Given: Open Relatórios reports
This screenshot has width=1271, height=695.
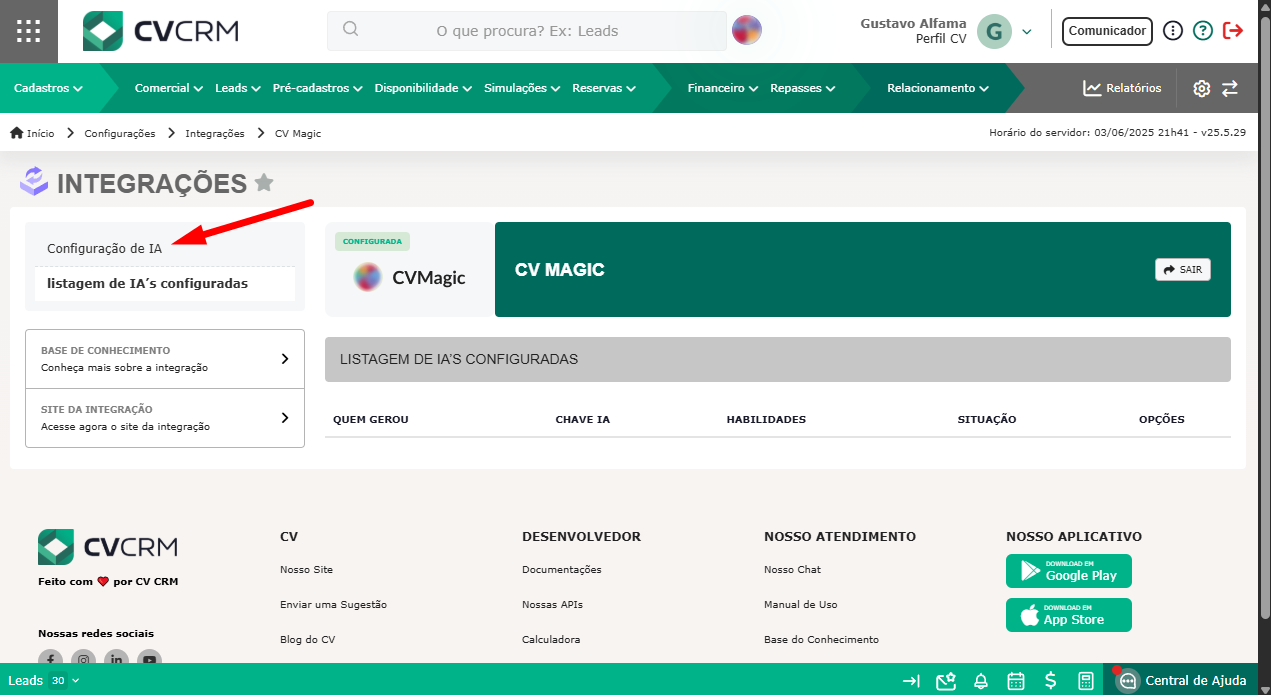Looking at the screenshot, I should pyautogui.click(x=1122, y=88).
